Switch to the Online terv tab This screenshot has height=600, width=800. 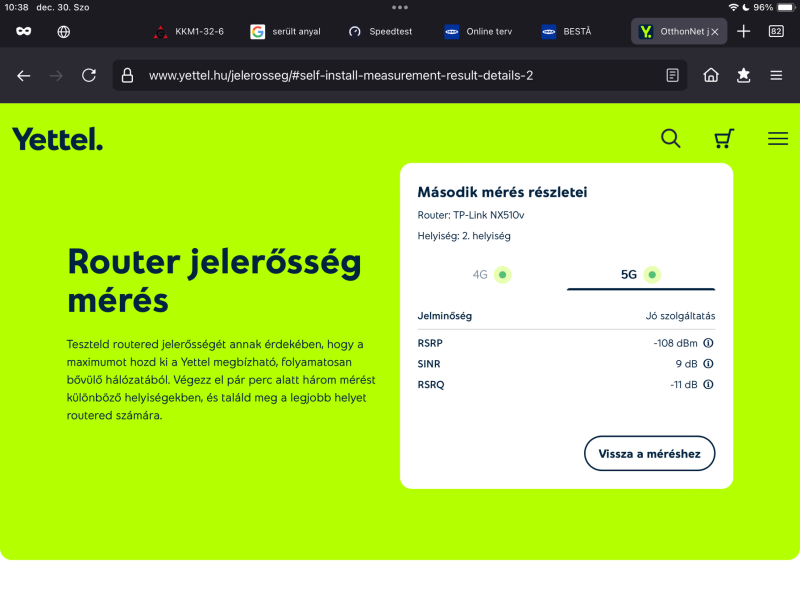(478, 32)
